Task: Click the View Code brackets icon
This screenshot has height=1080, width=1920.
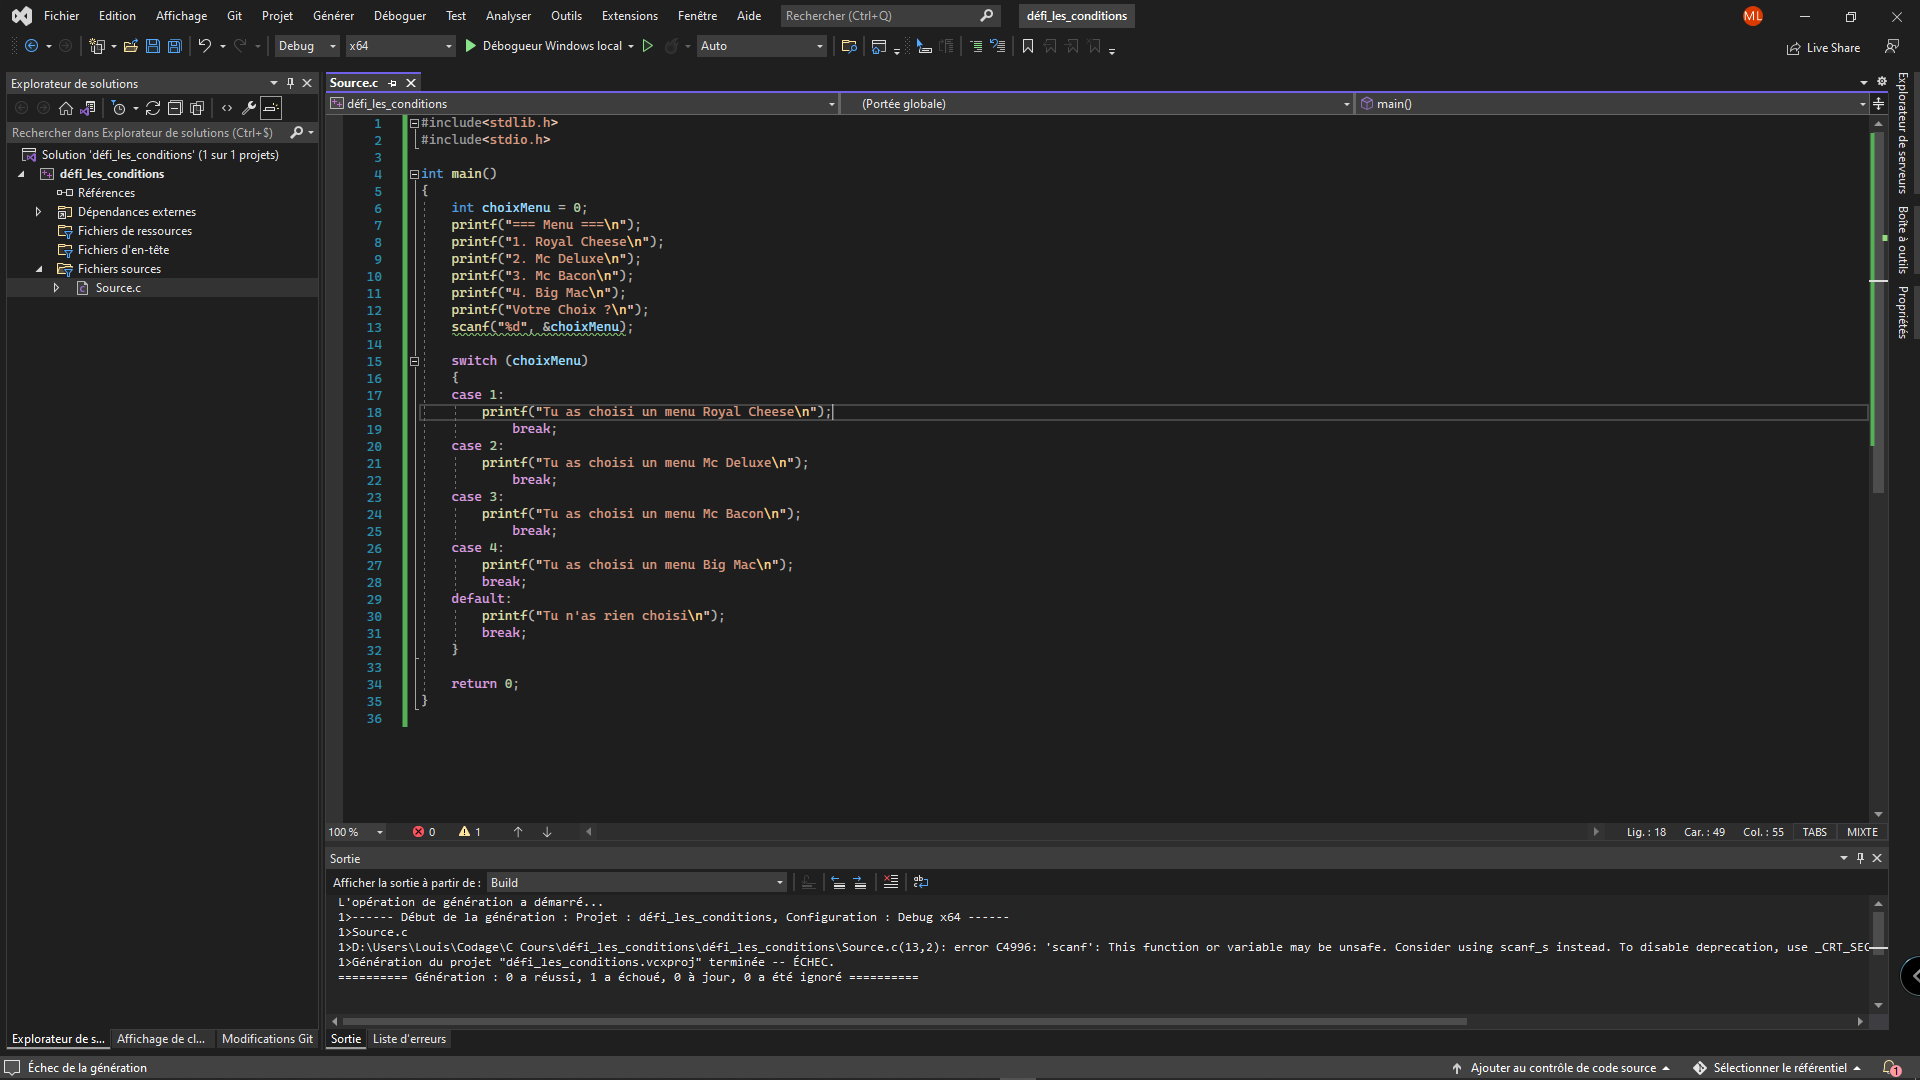Action: tap(227, 108)
